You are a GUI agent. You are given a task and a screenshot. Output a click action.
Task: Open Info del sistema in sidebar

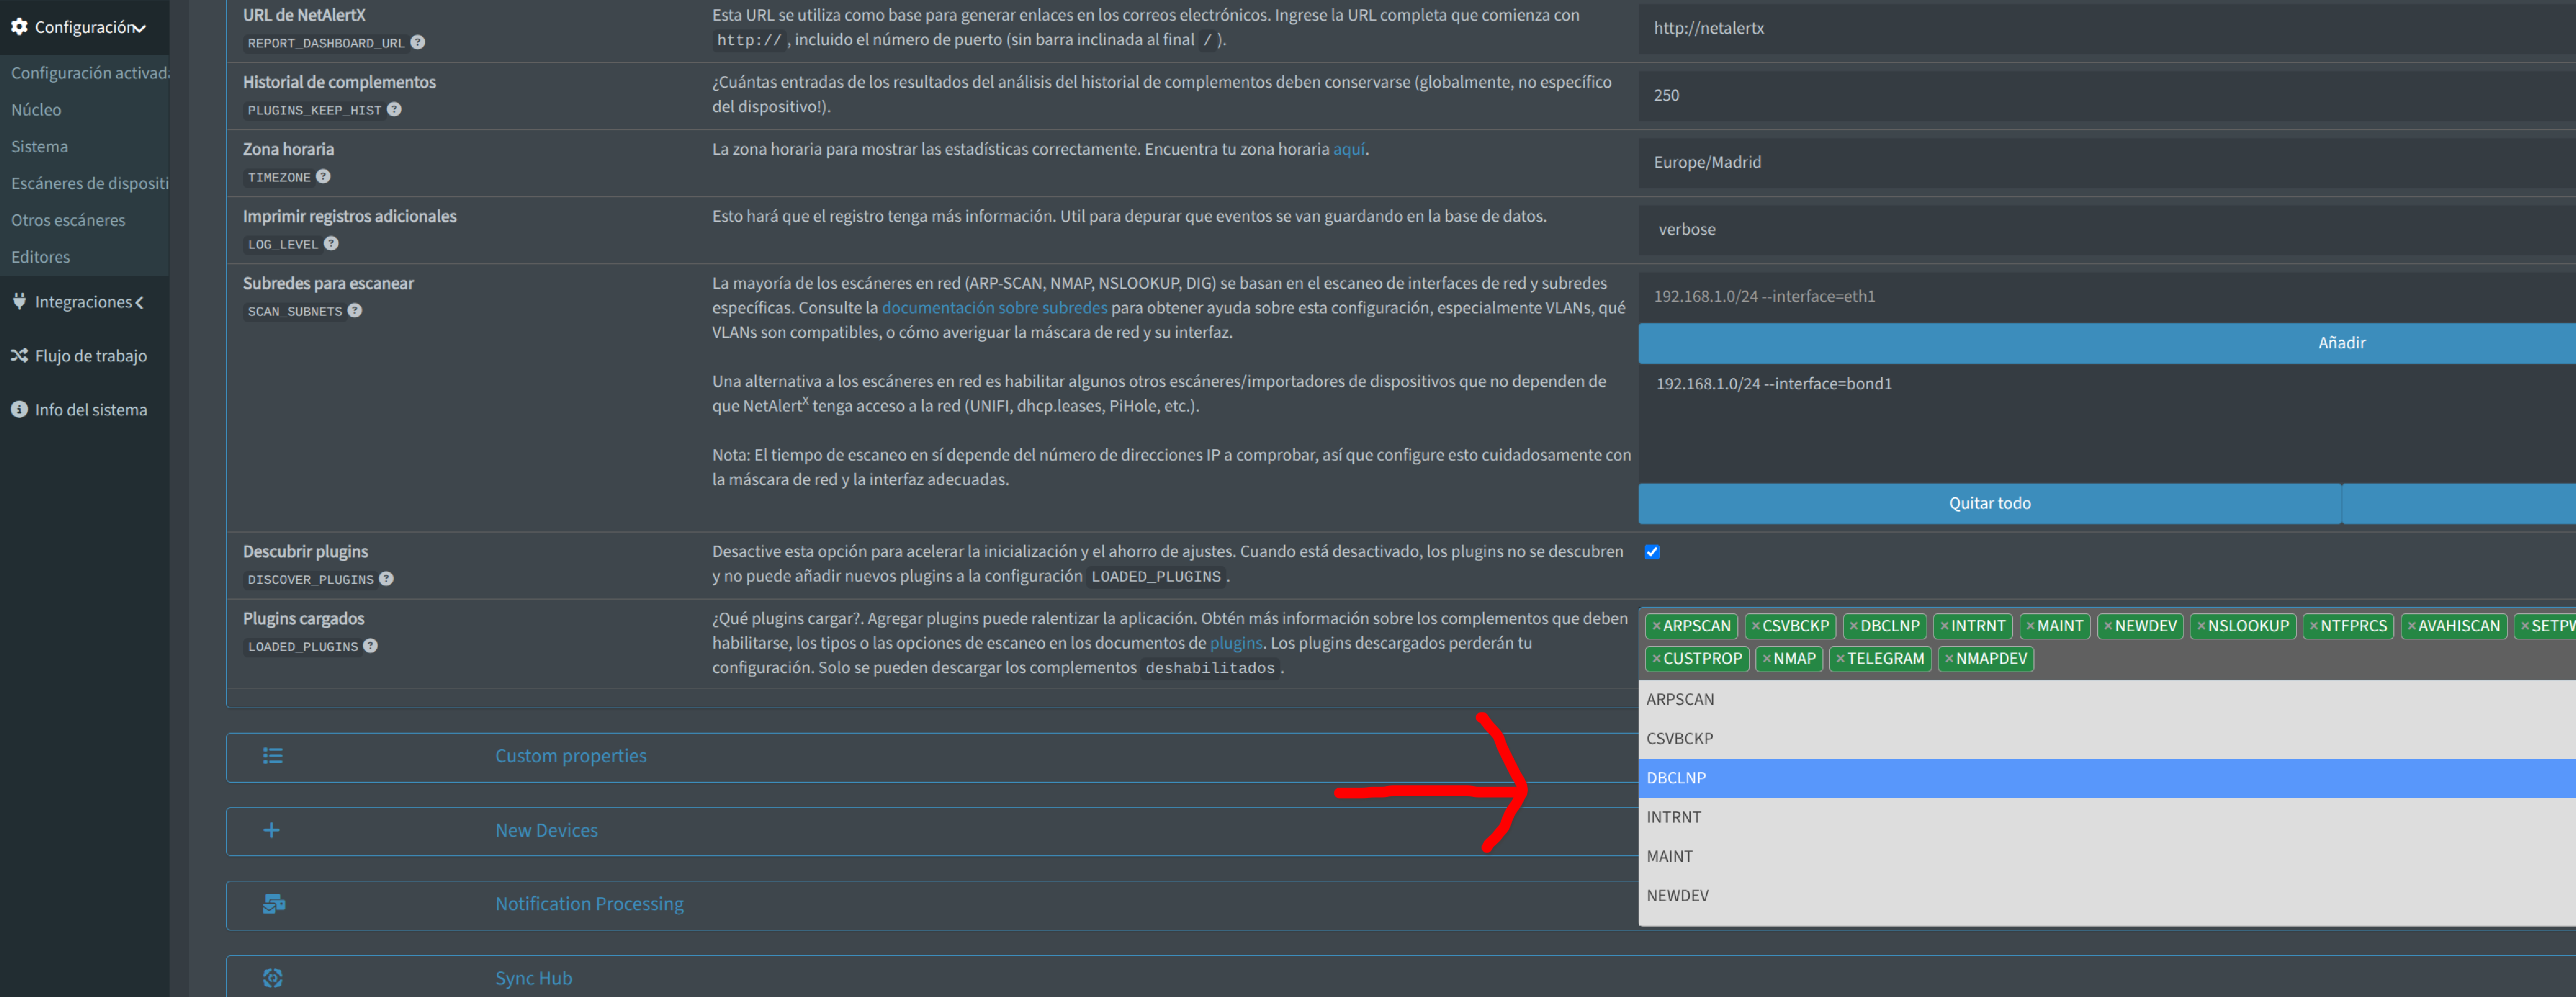(90, 410)
